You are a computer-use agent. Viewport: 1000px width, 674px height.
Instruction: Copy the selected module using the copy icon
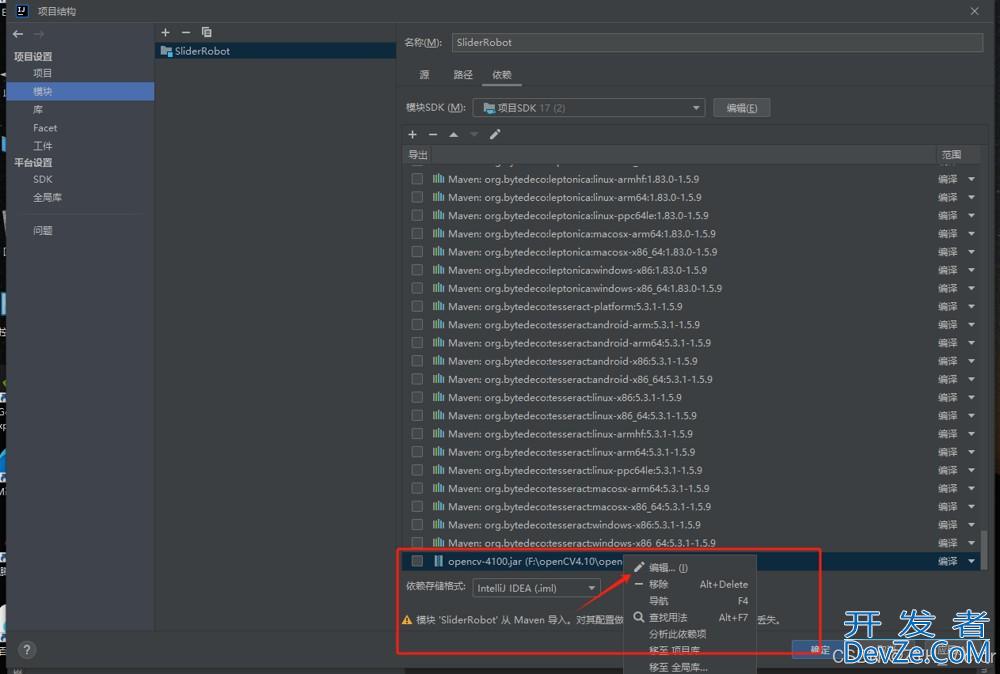pos(206,32)
